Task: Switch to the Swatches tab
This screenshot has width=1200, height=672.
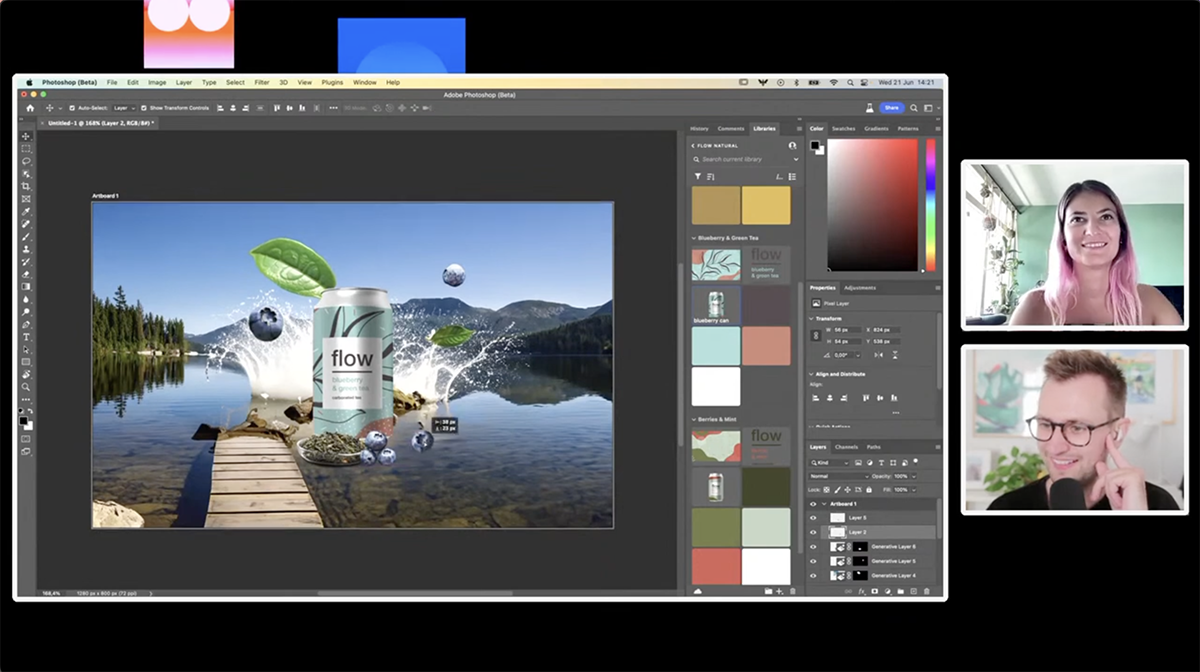Action: click(x=844, y=129)
